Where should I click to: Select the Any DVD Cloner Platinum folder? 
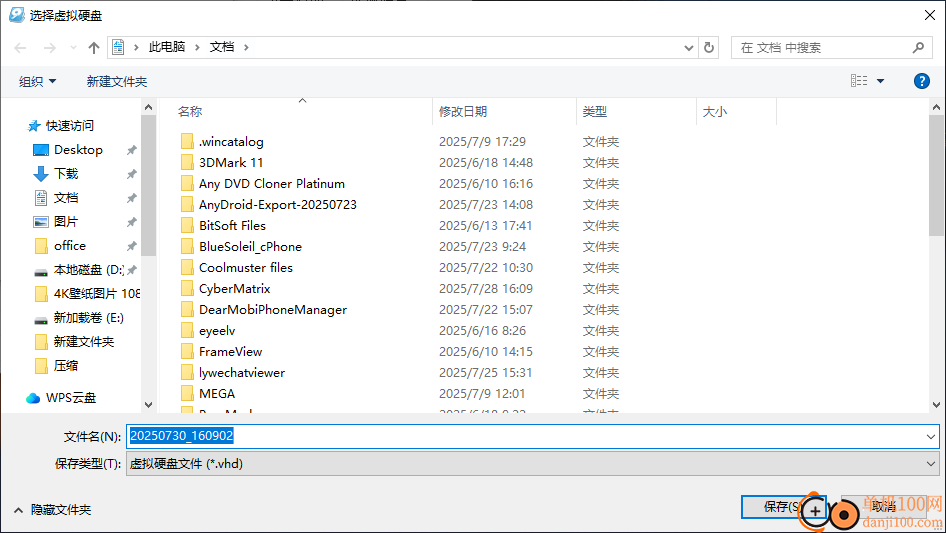click(272, 184)
